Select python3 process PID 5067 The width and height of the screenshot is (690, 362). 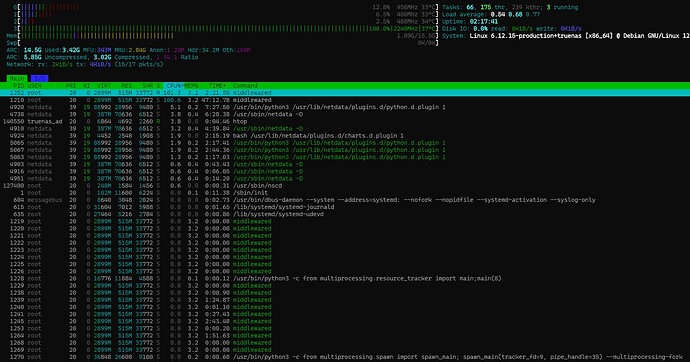coord(345,150)
